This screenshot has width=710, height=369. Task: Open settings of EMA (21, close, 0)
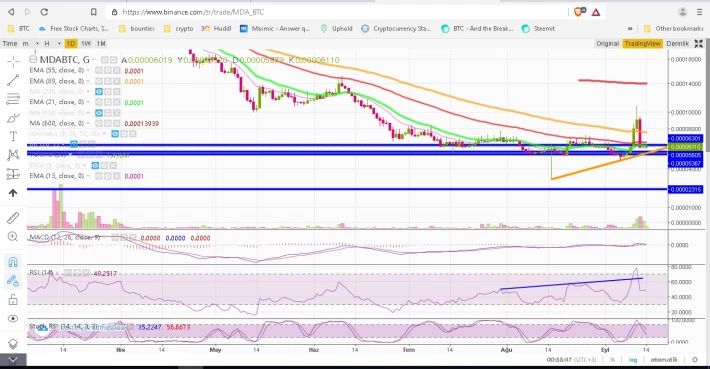[107, 102]
